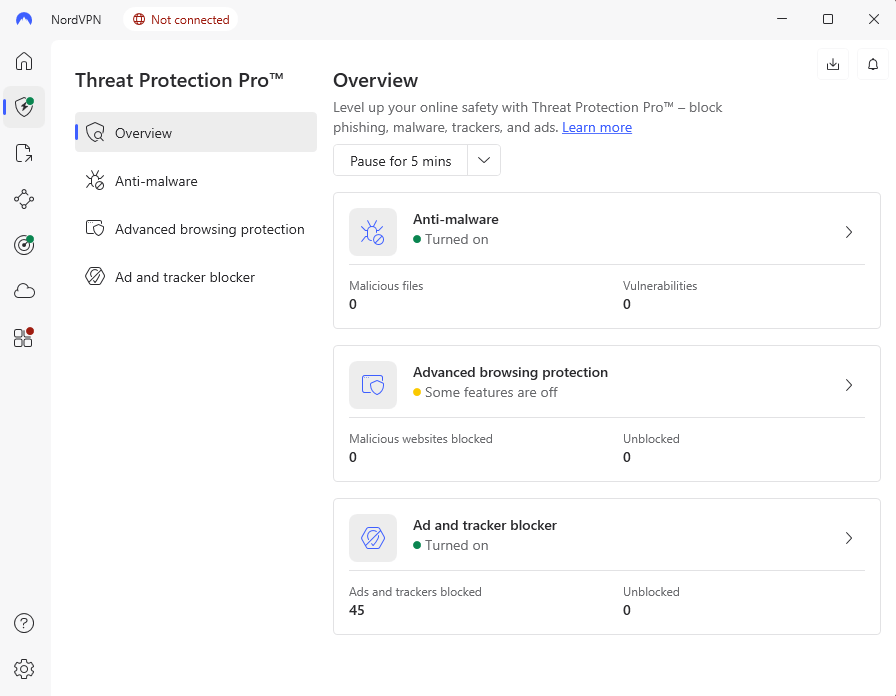The height and width of the screenshot is (696, 896).
Task: Expand Ad and tracker blocker card chevron
Action: click(848, 538)
